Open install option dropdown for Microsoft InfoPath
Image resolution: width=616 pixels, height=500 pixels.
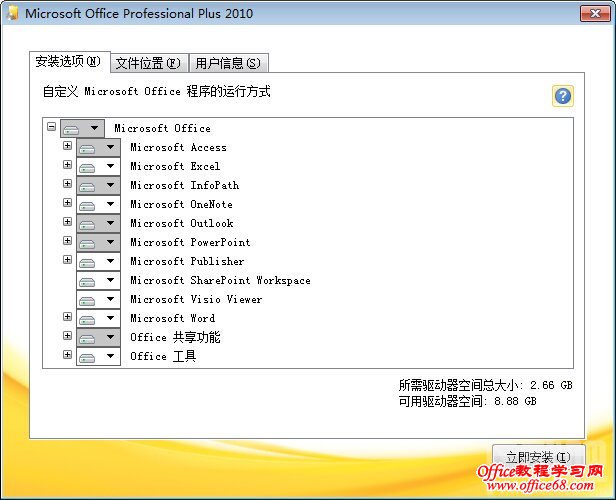[98, 185]
